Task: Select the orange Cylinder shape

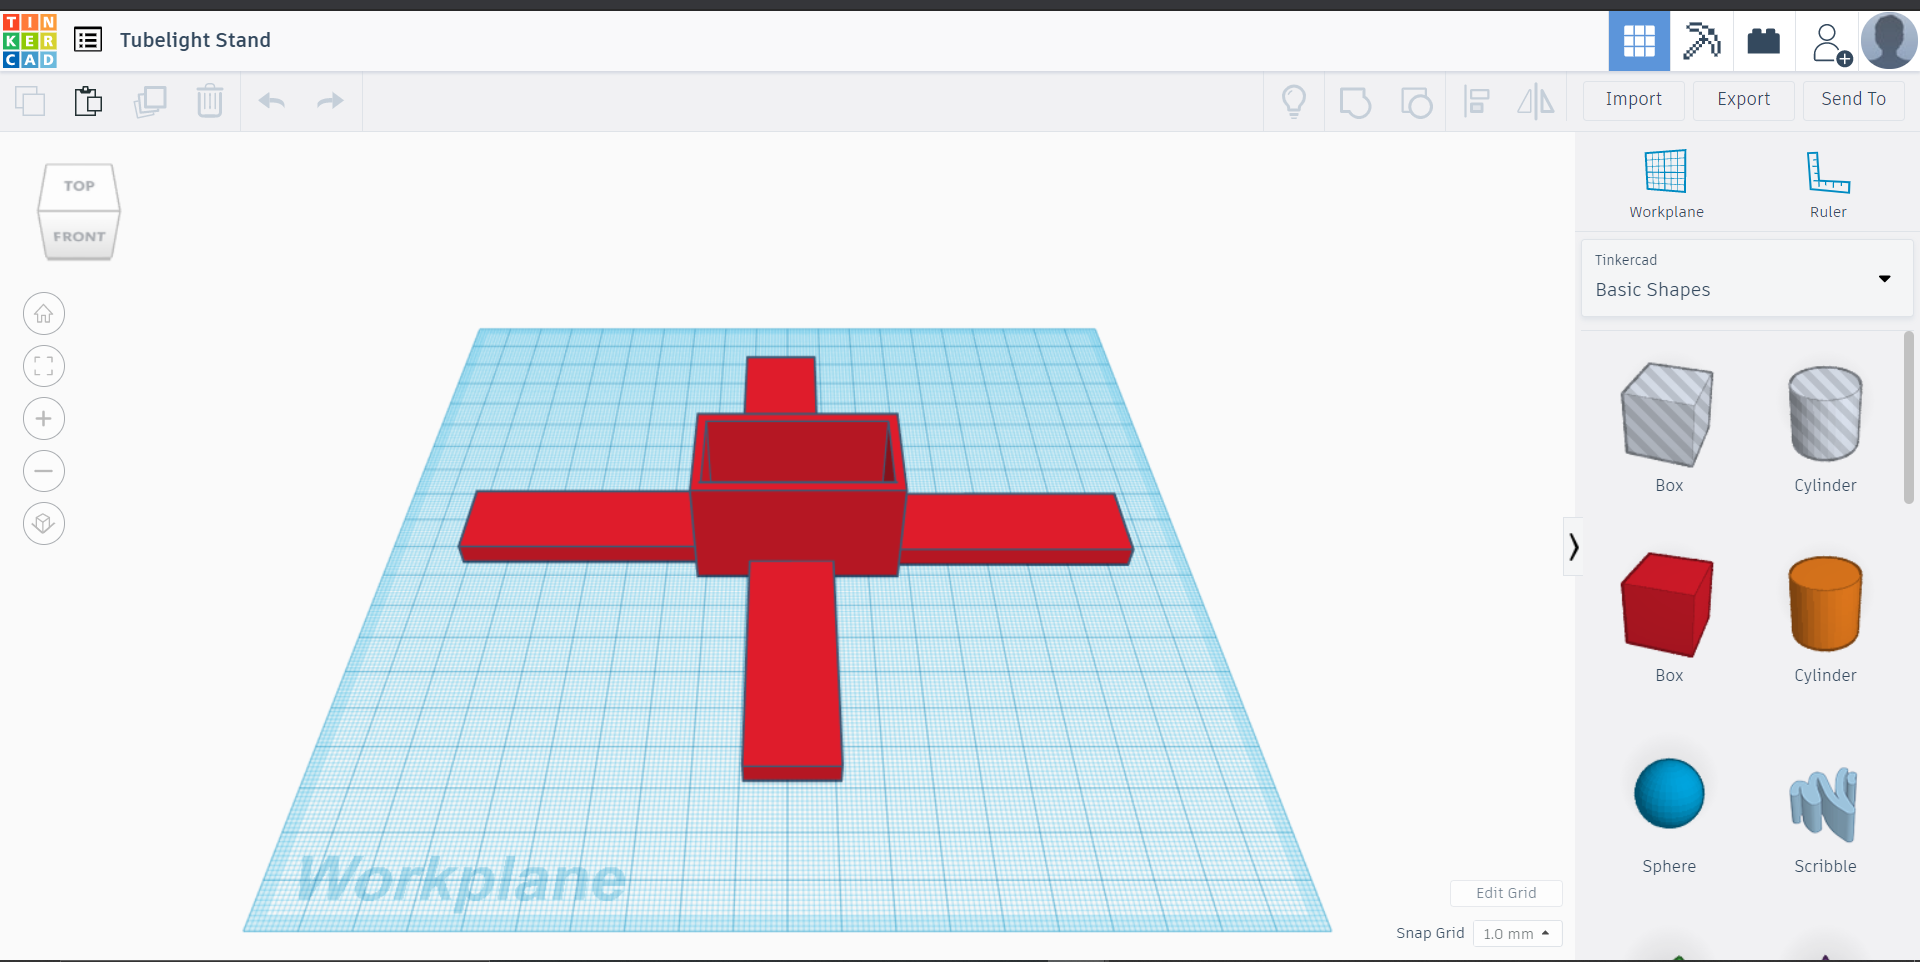Action: 1824,605
